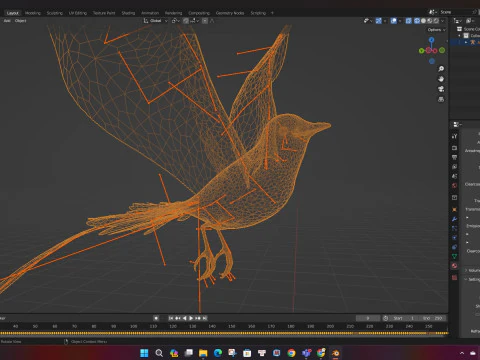The width and height of the screenshot is (480, 360).
Task: Open the overlays options dropdown arrow
Action: click(400, 21)
